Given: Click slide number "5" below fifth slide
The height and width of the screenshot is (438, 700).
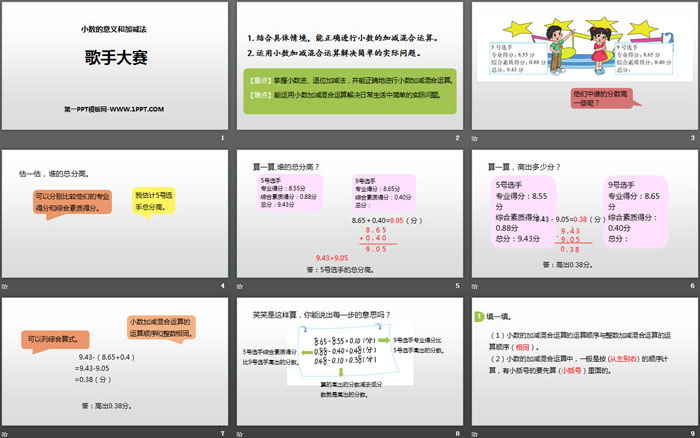Looking at the screenshot, I should [x=458, y=286].
